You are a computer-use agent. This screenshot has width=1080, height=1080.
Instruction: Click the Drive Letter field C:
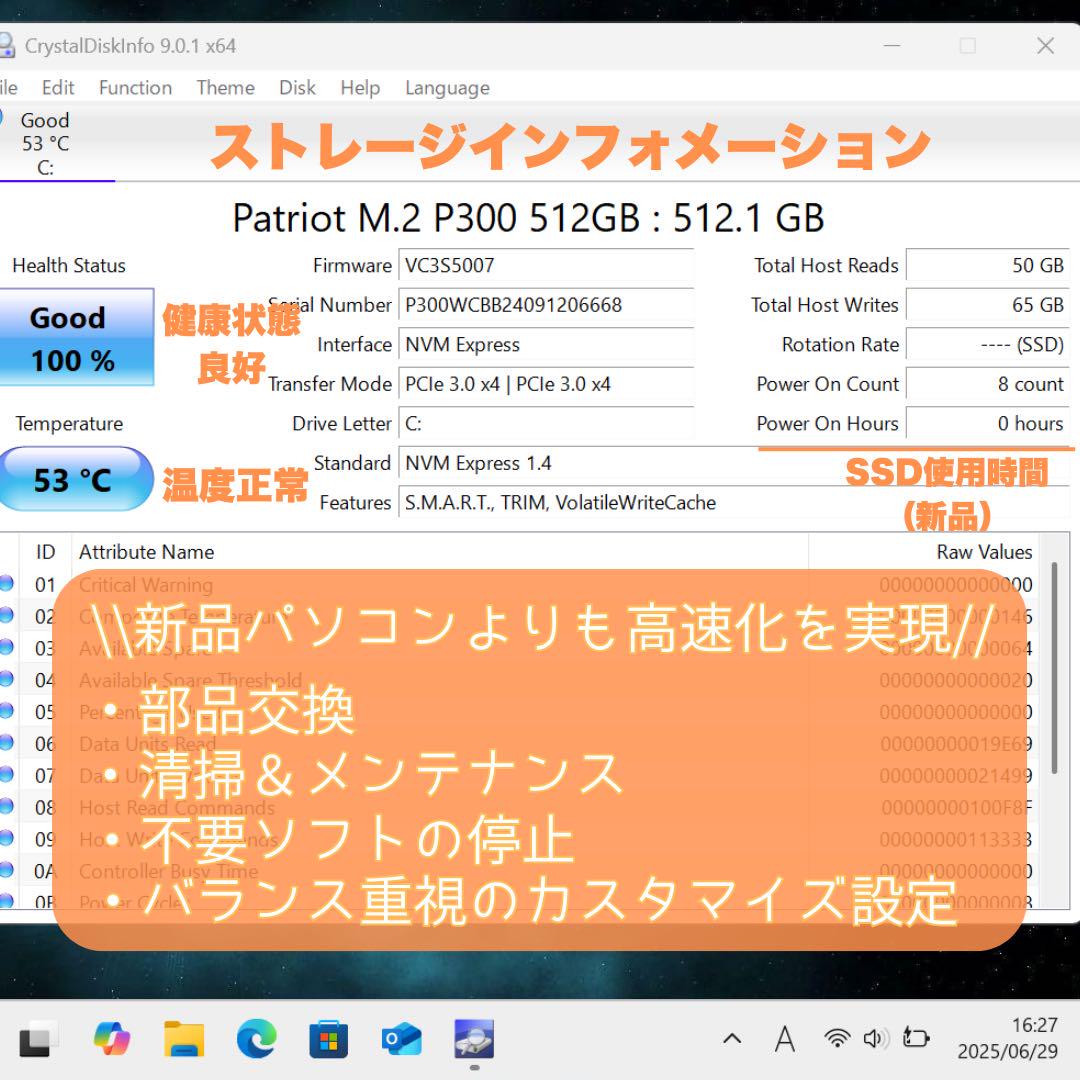(x=546, y=423)
